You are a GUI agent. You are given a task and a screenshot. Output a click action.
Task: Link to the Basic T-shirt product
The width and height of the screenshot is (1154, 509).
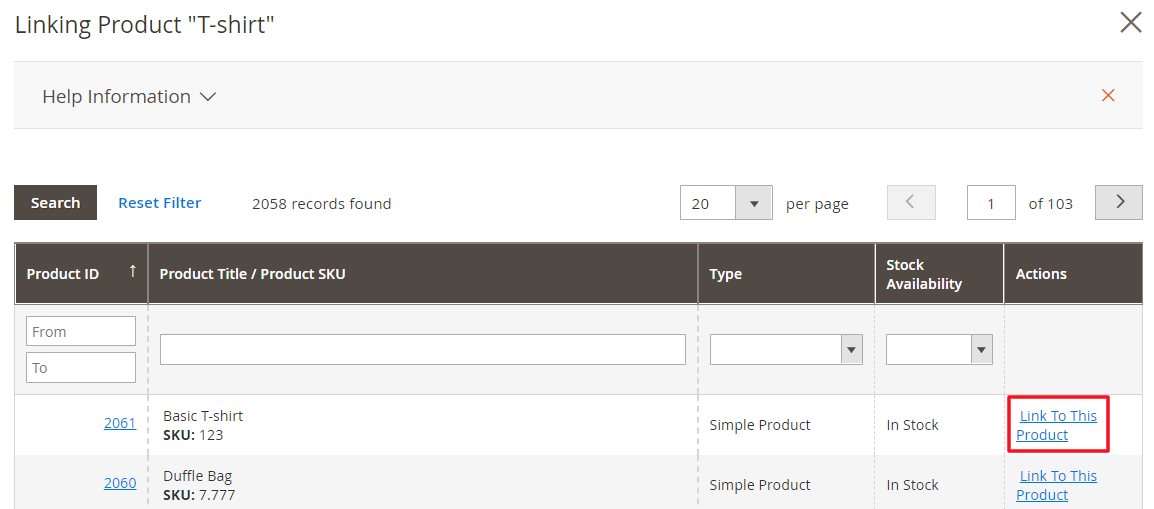[1057, 425]
